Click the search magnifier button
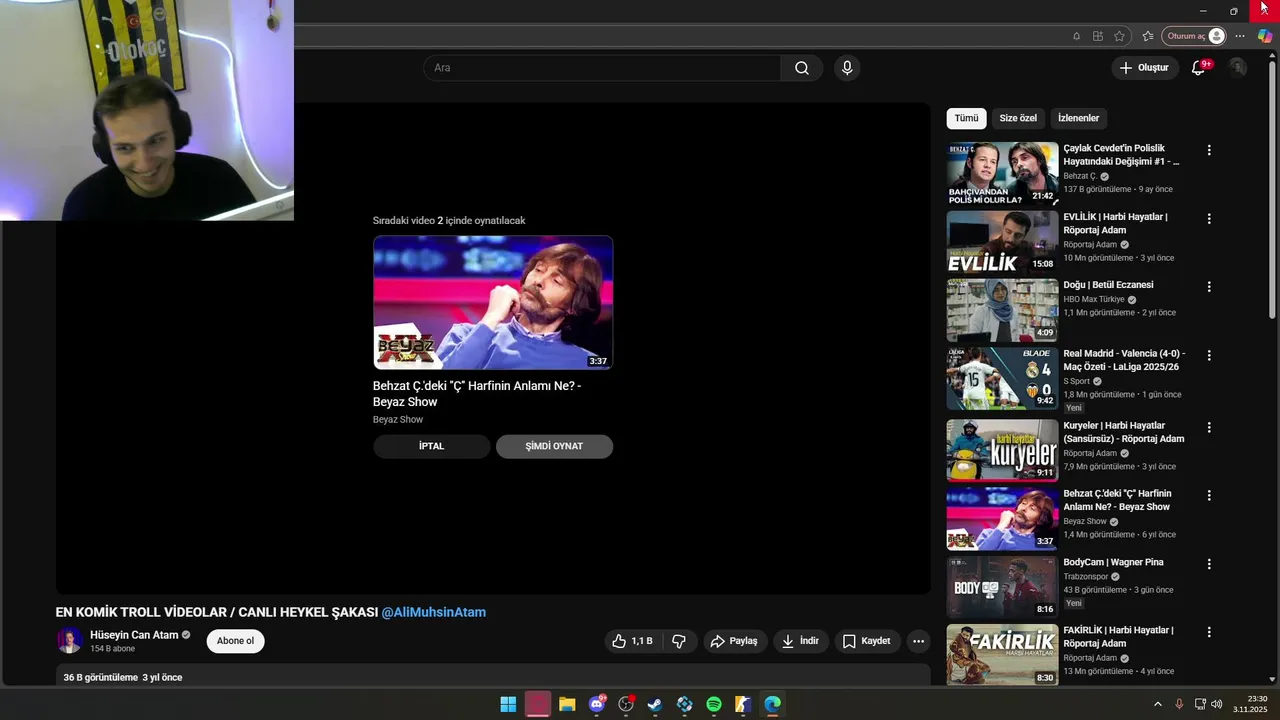 tap(802, 68)
